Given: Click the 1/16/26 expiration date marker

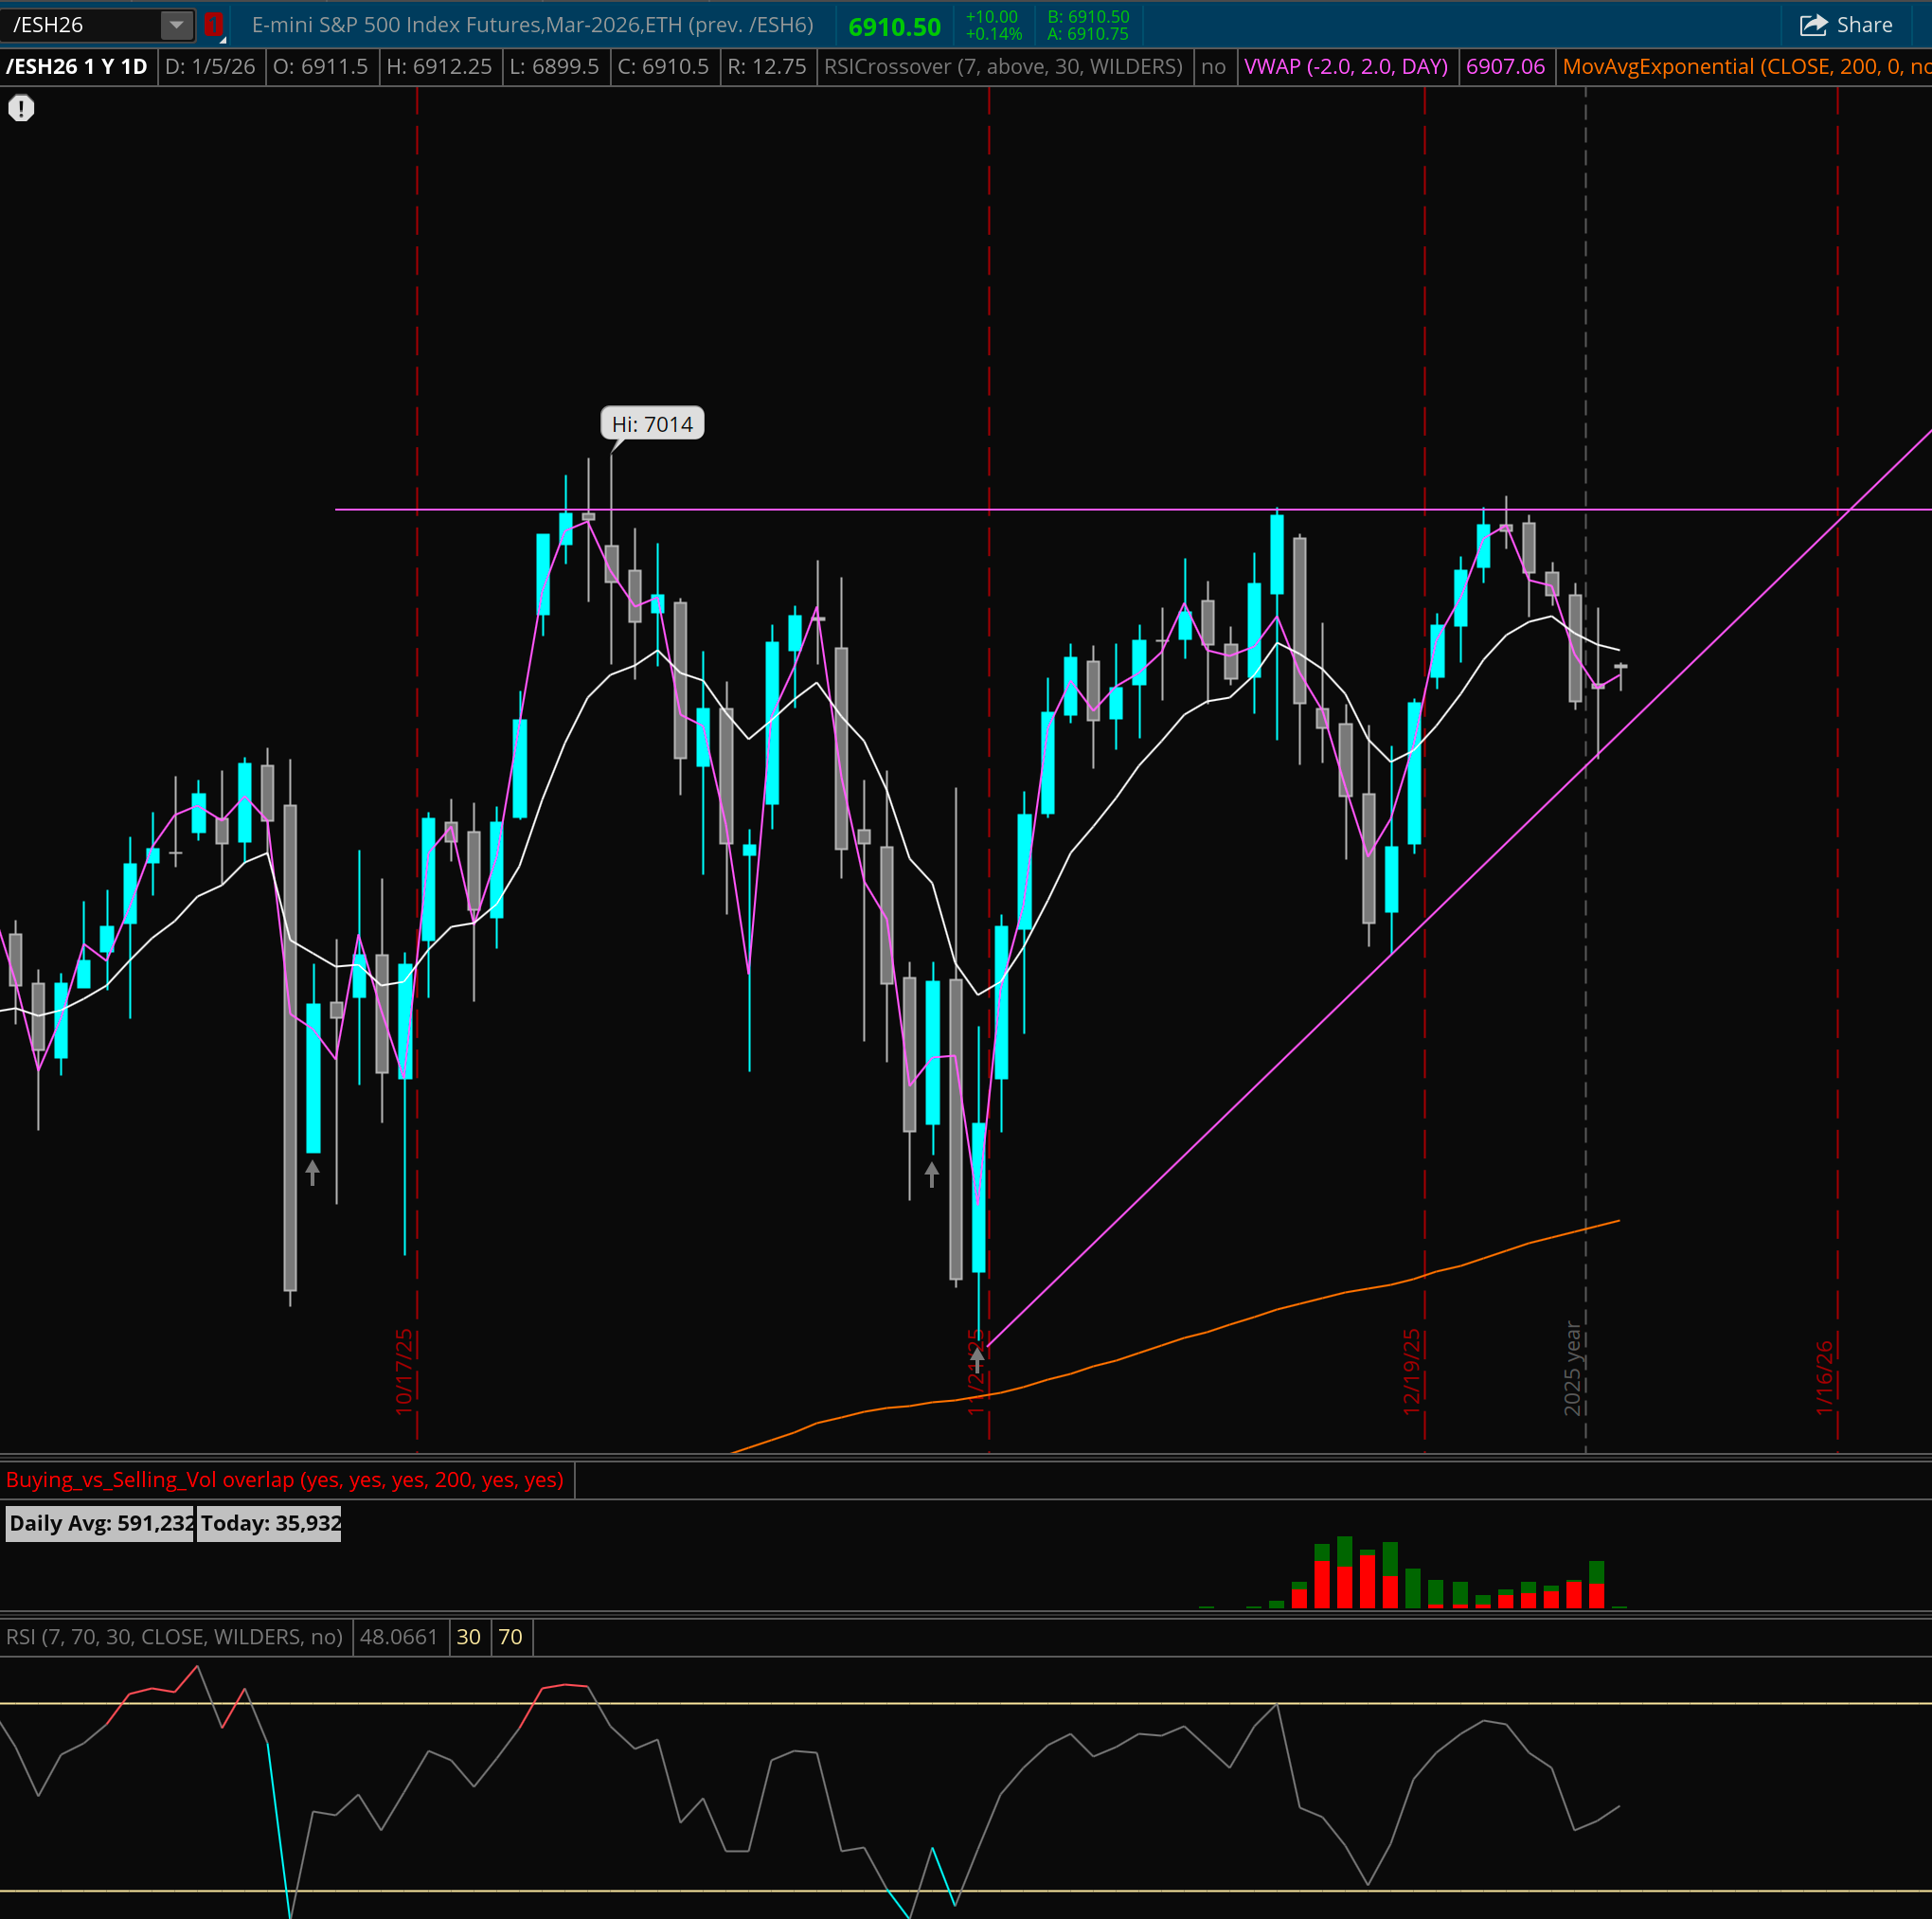Looking at the screenshot, I should pyautogui.click(x=1824, y=1376).
